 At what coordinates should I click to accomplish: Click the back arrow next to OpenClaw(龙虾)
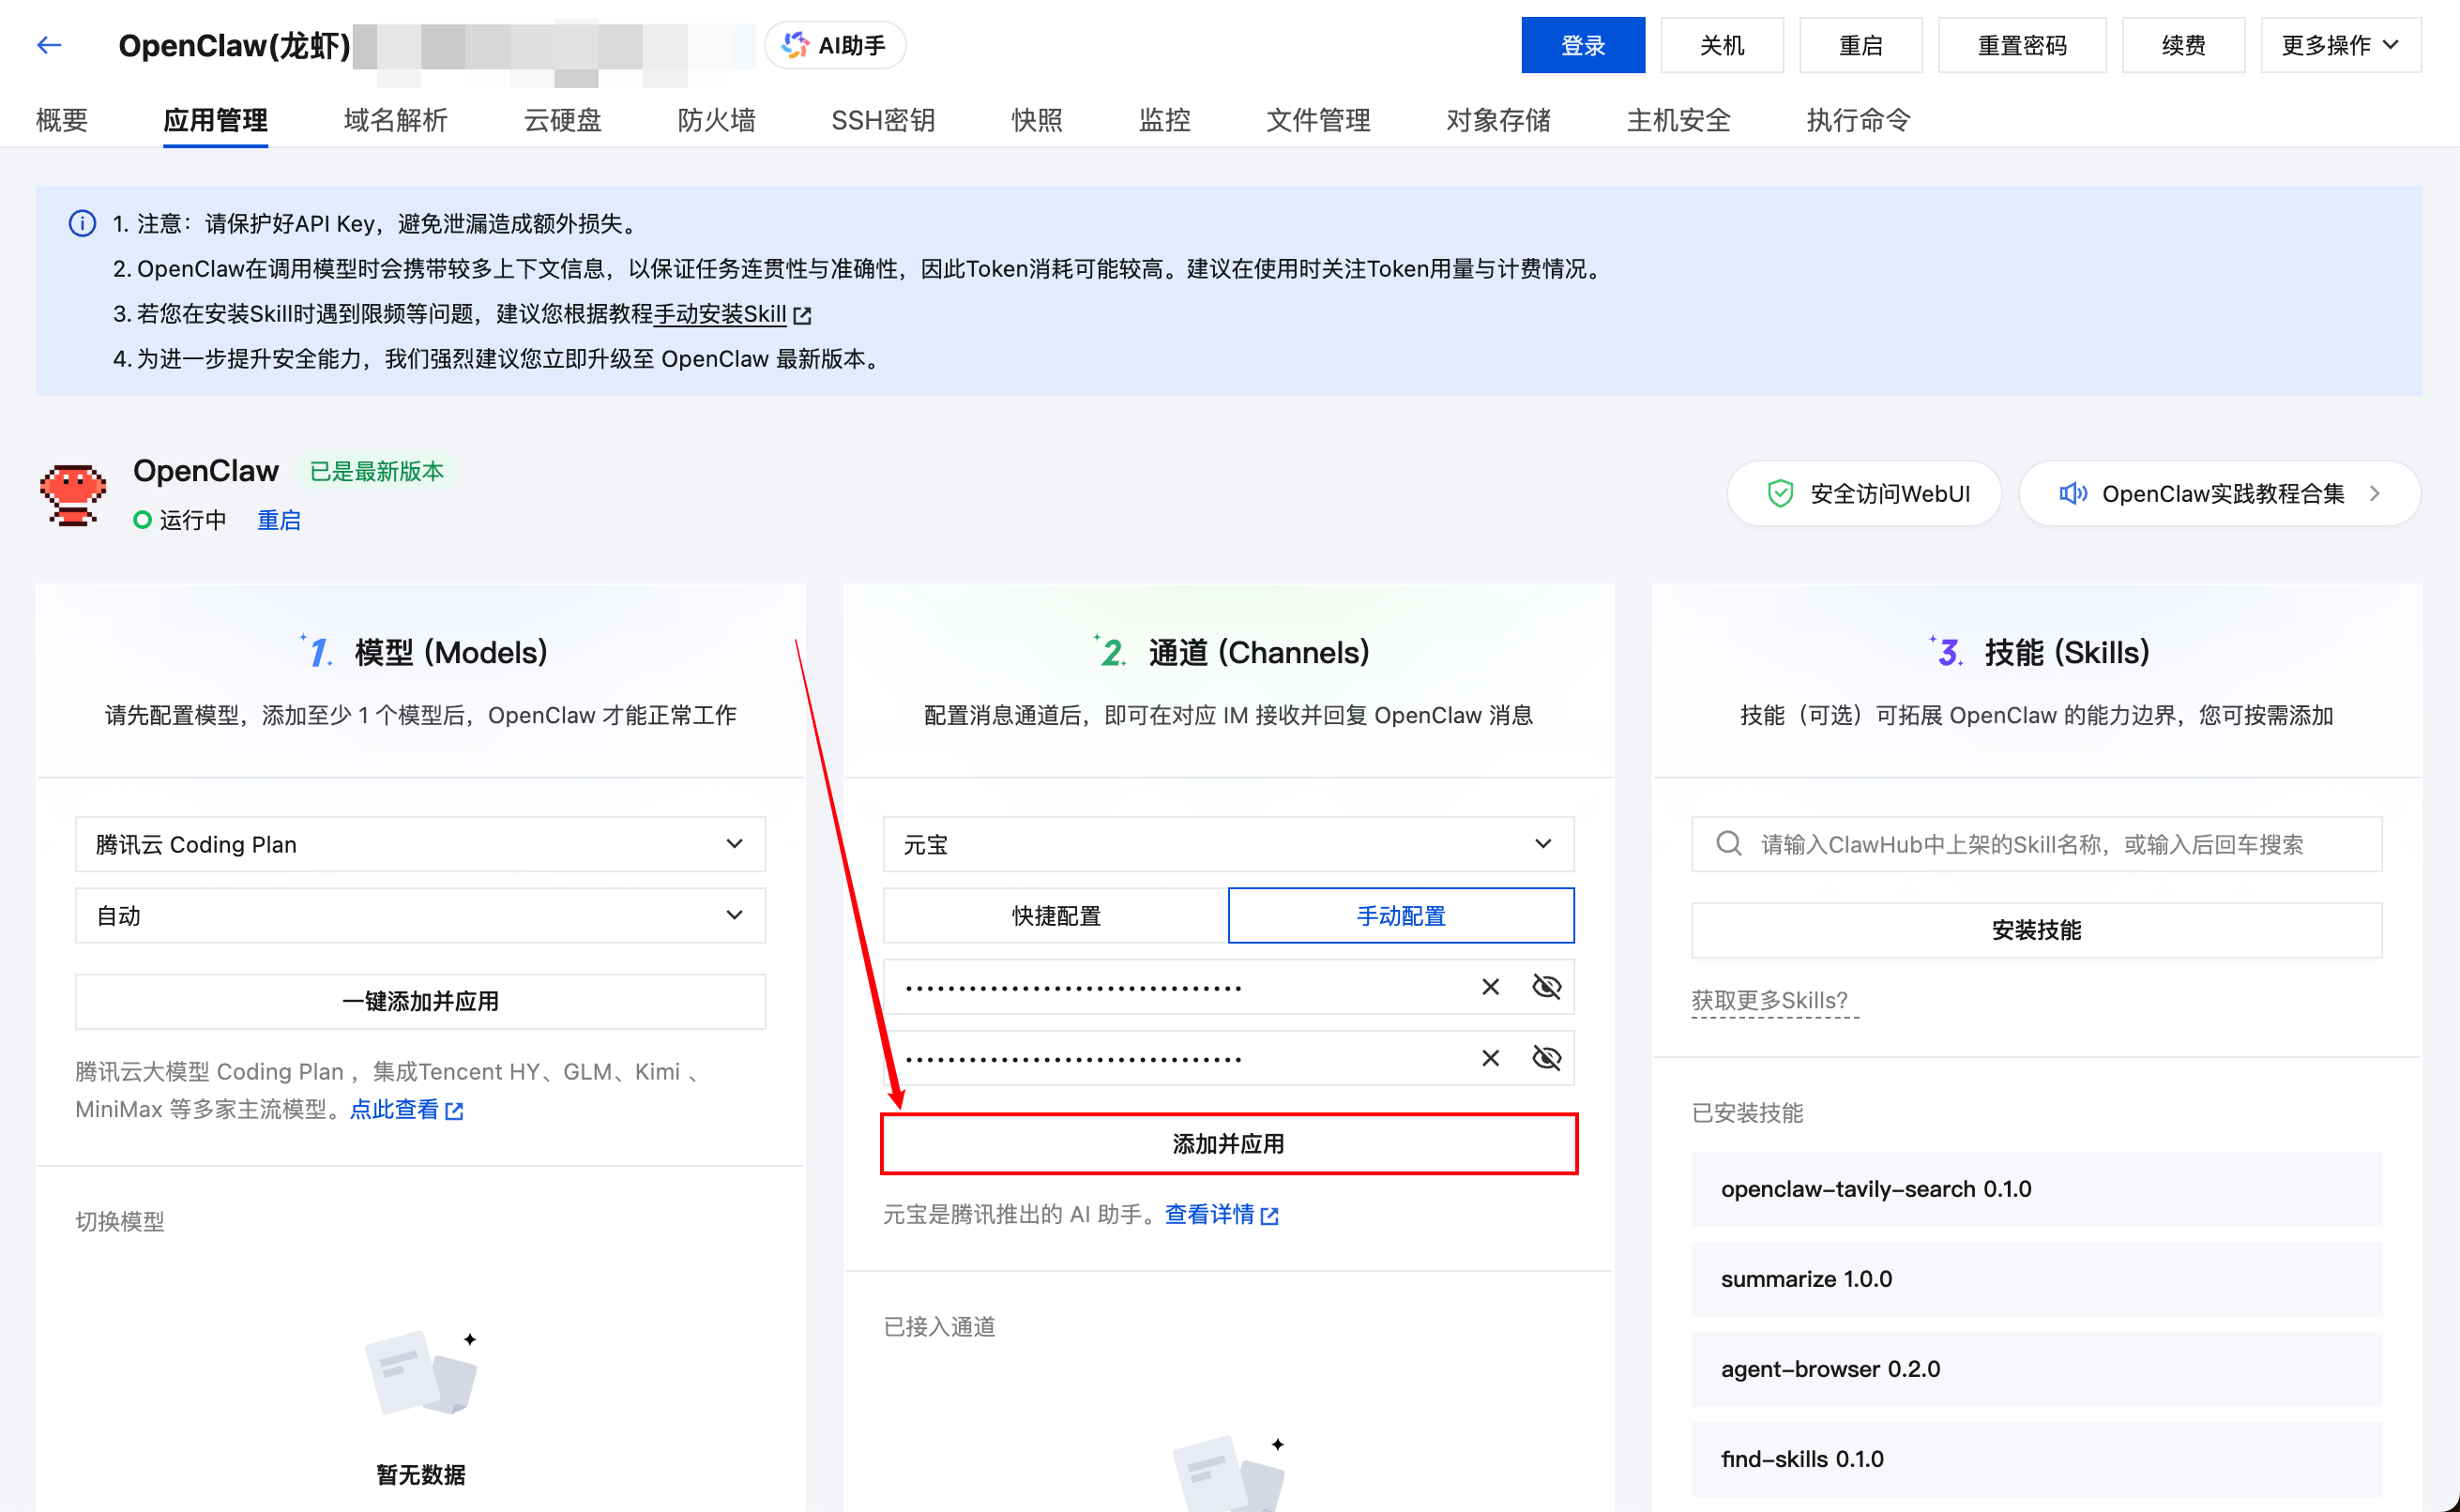coord(48,45)
